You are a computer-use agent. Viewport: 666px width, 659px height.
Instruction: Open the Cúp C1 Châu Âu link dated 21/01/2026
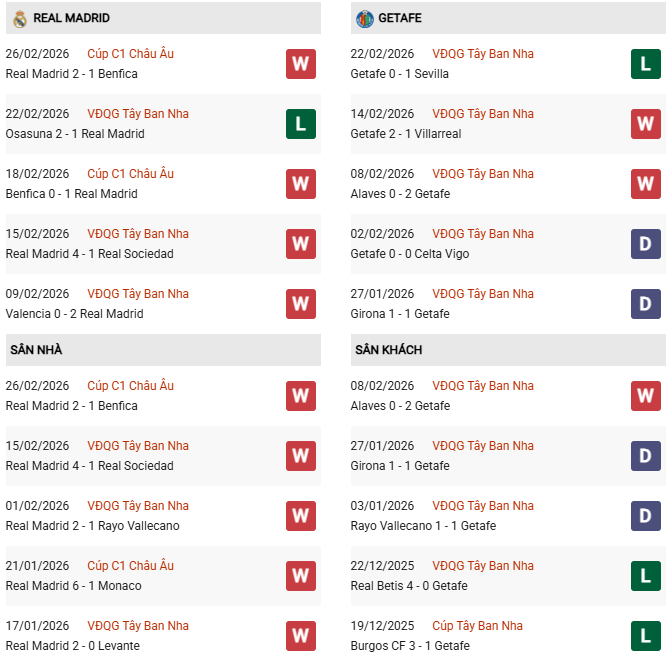tap(130, 566)
